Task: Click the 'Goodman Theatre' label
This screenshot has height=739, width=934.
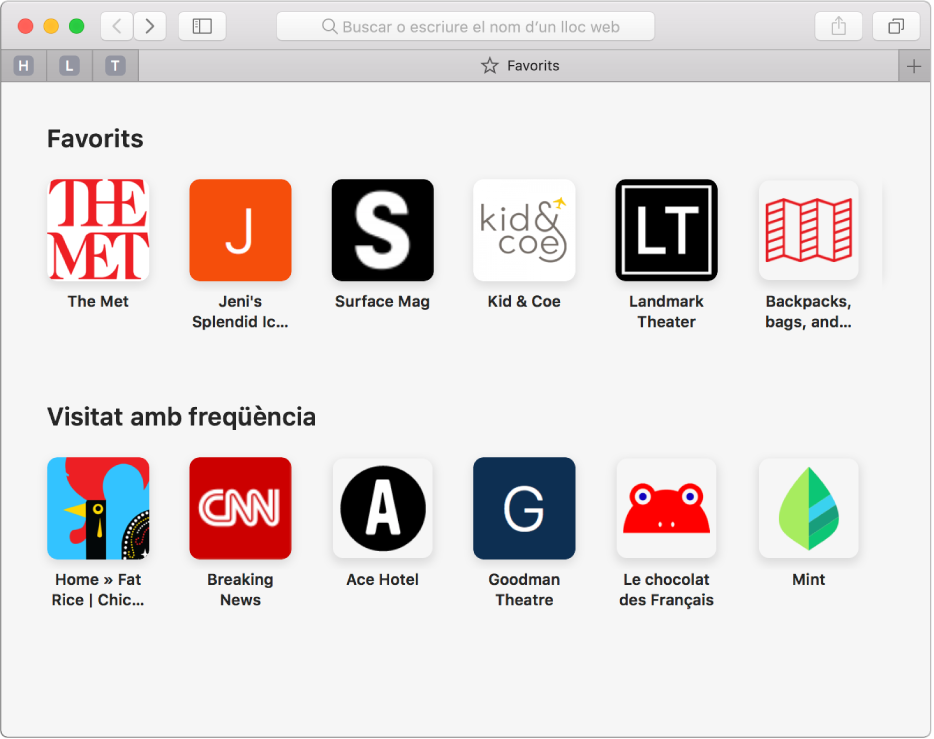Action: pos(524,590)
